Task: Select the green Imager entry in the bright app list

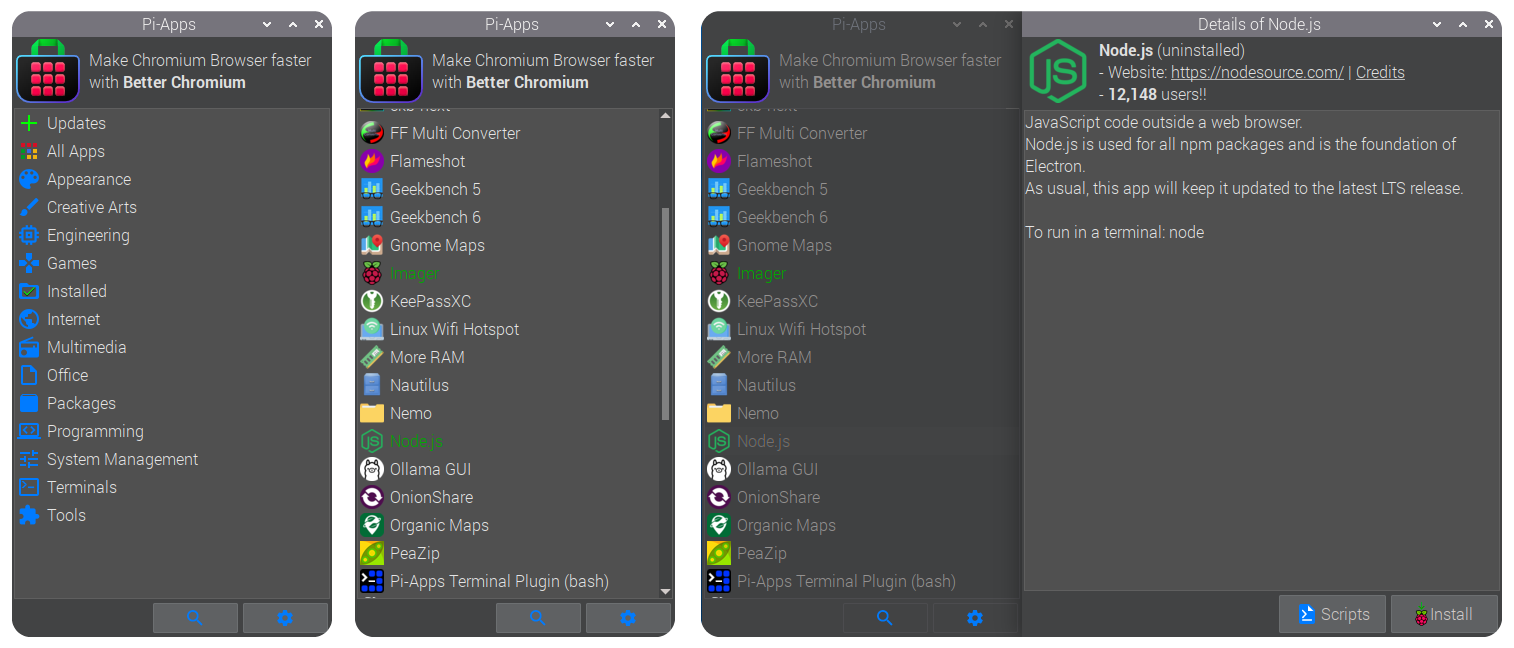Action: [x=508, y=273]
